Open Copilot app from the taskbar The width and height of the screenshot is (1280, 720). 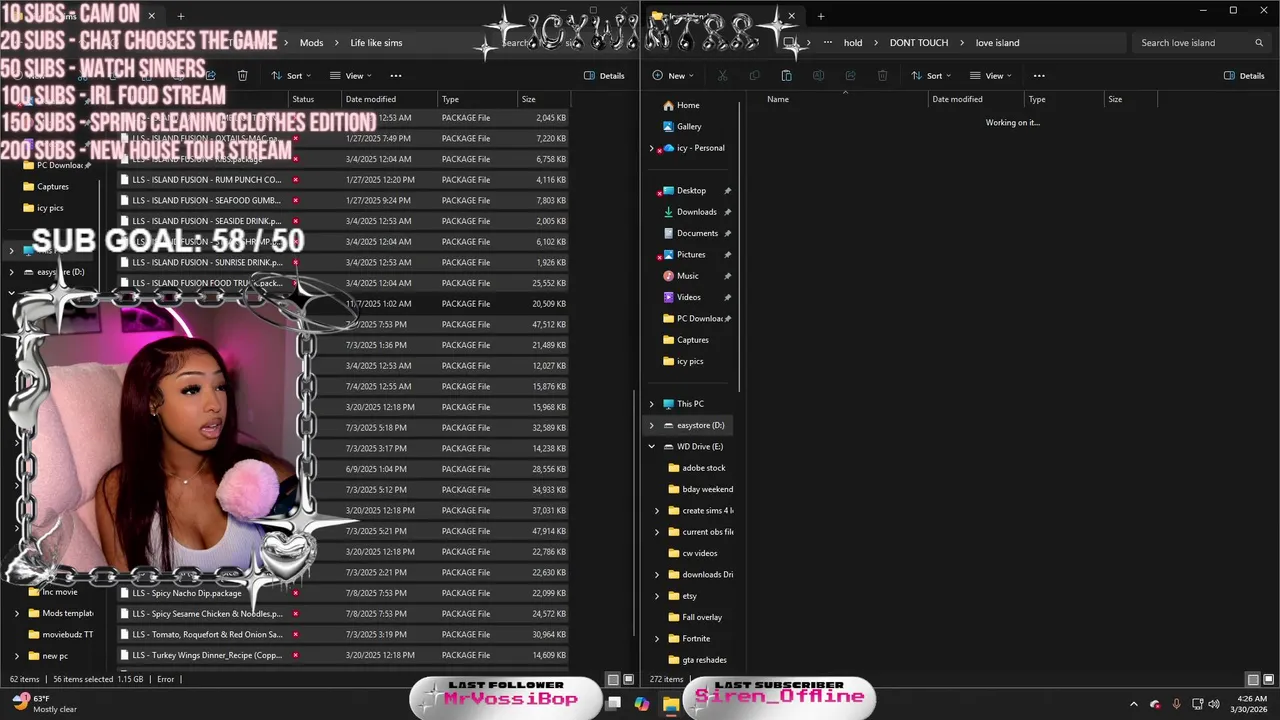tap(642, 704)
